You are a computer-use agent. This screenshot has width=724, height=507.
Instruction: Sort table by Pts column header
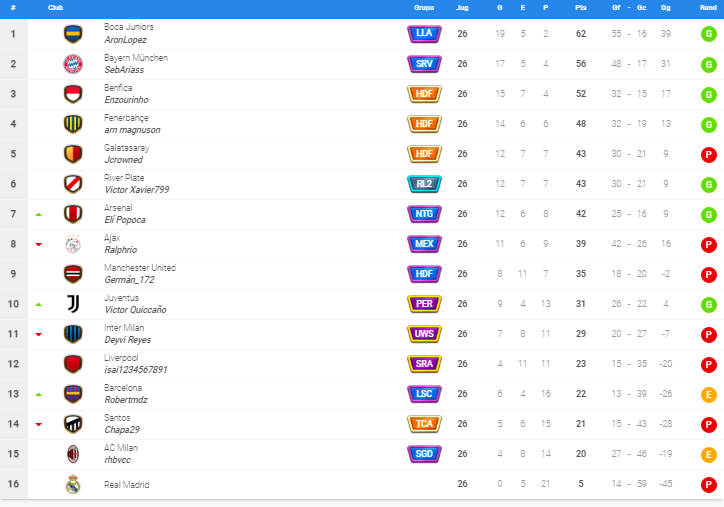[581, 8]
